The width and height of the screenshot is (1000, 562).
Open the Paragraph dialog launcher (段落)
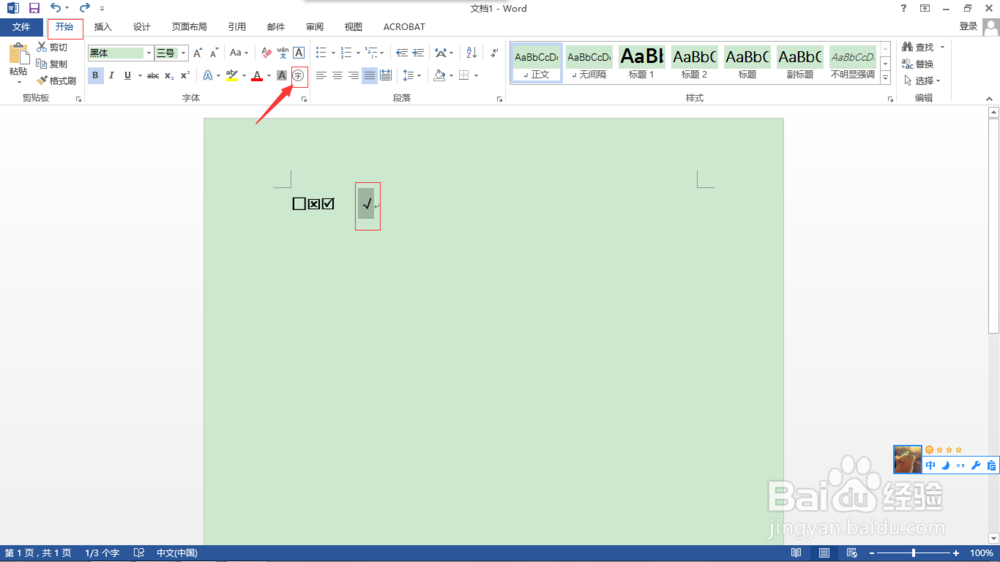click(499, 99)
